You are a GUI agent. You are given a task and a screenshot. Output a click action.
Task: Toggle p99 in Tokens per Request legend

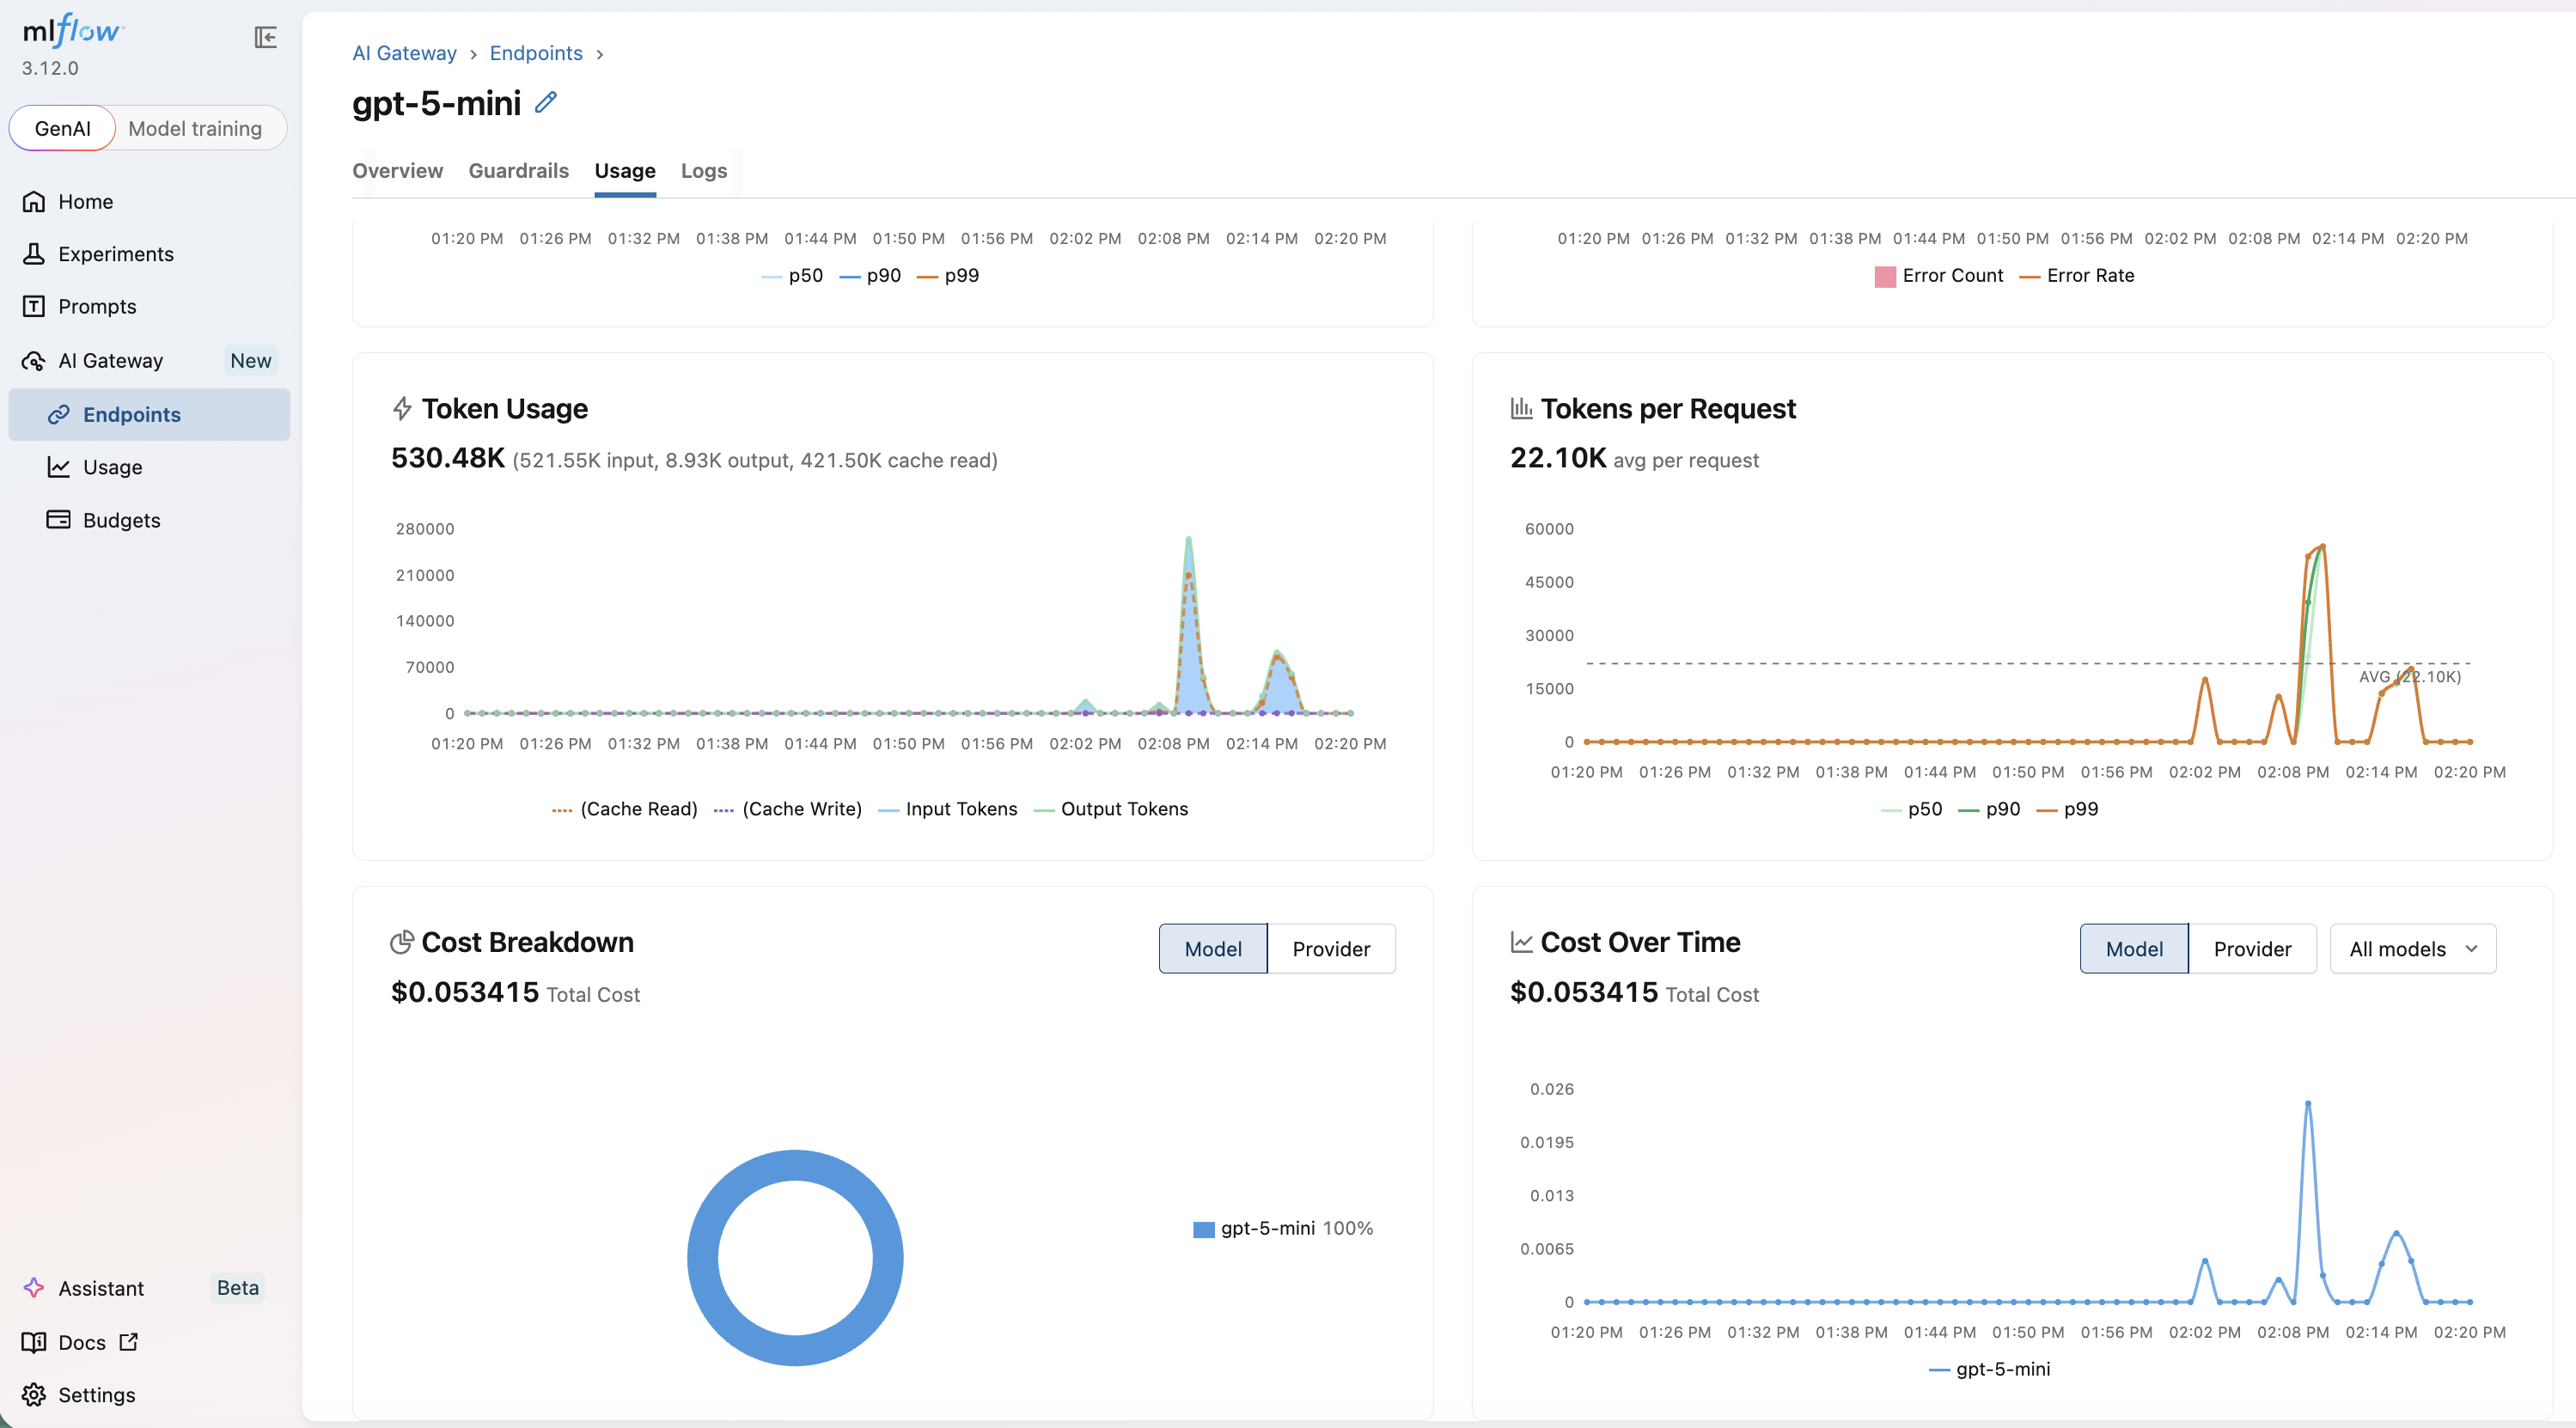pos(2068,809)
